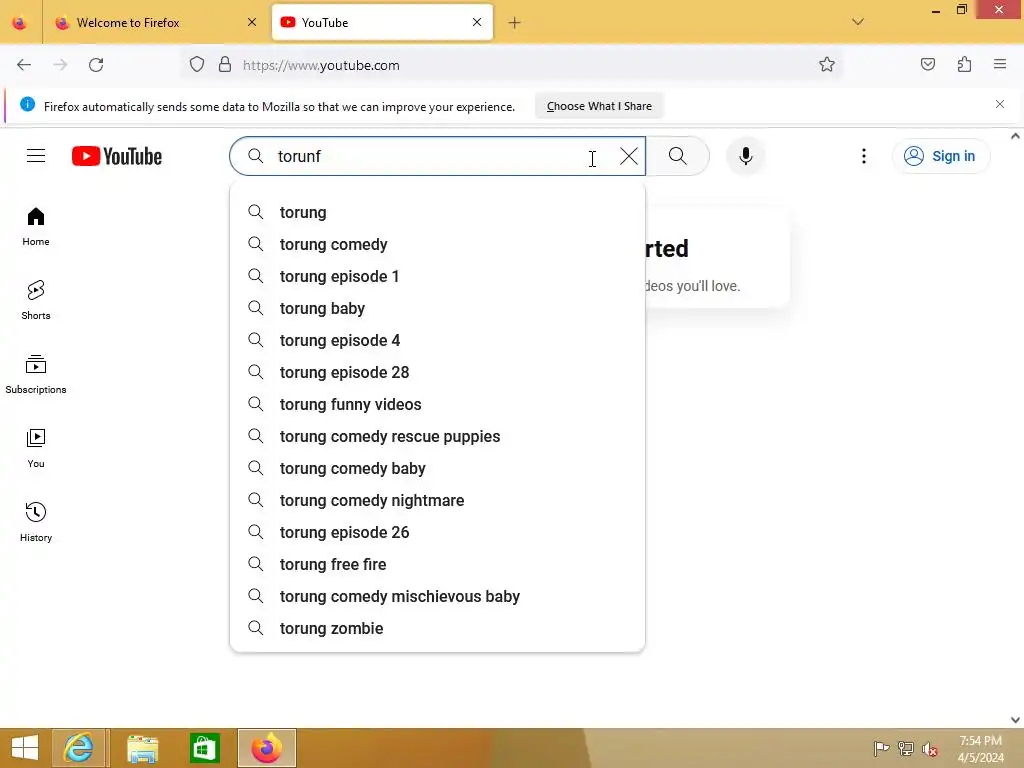Open Shorts in the sidebar
This screenshot has height=768, width=1024.
(x=36, y=300)
